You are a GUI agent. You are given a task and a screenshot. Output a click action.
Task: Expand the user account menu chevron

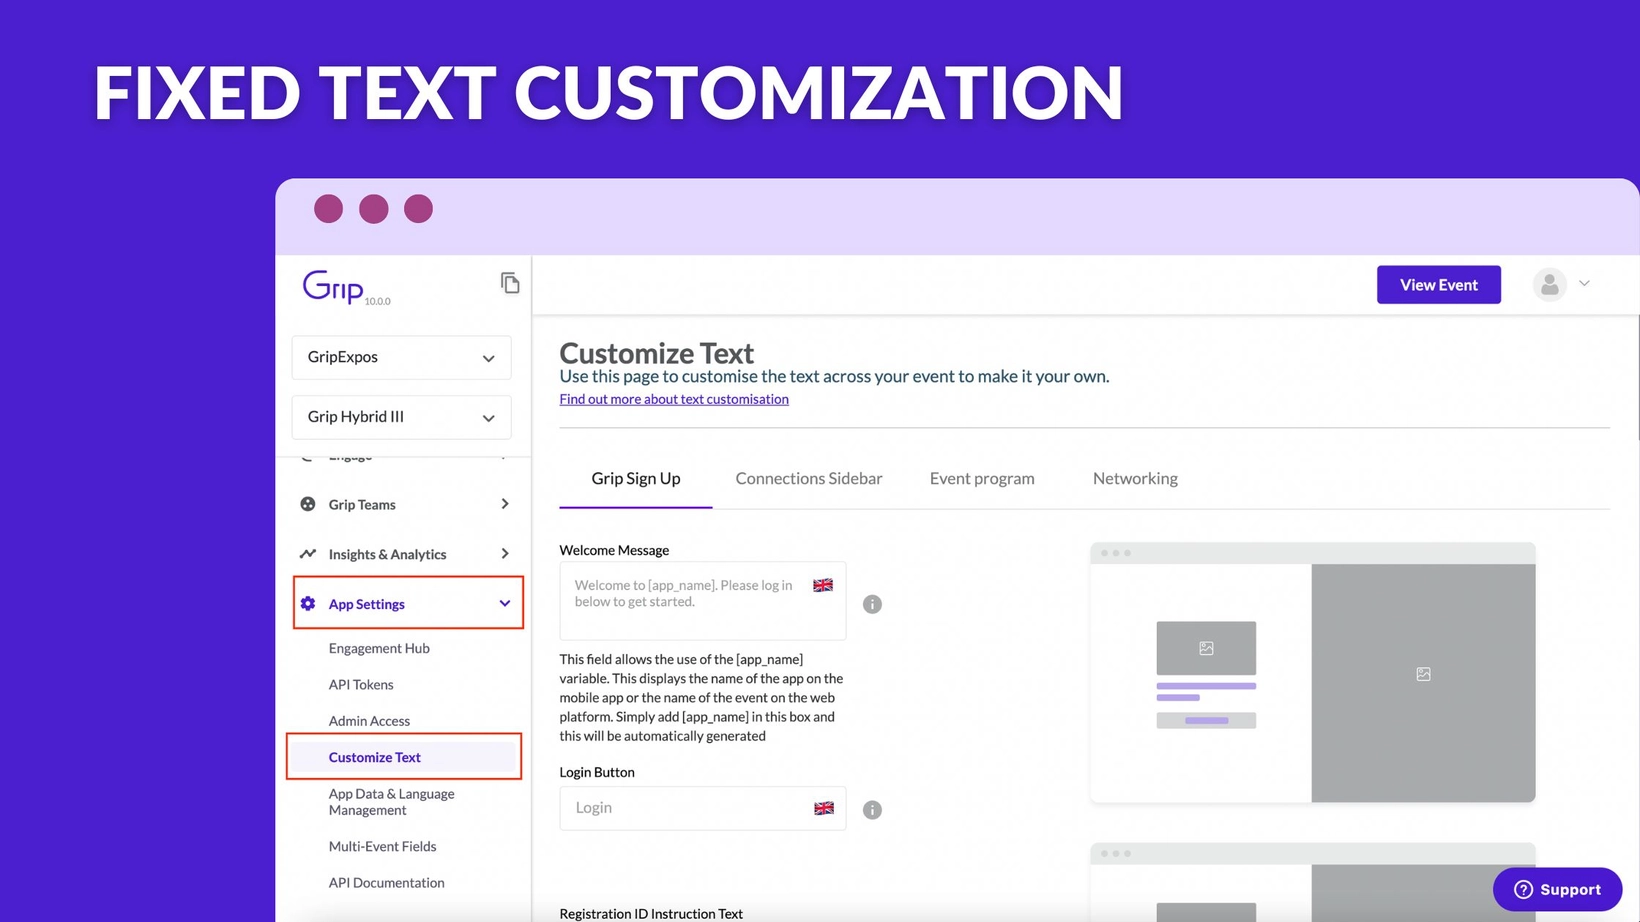(1585, 284)
